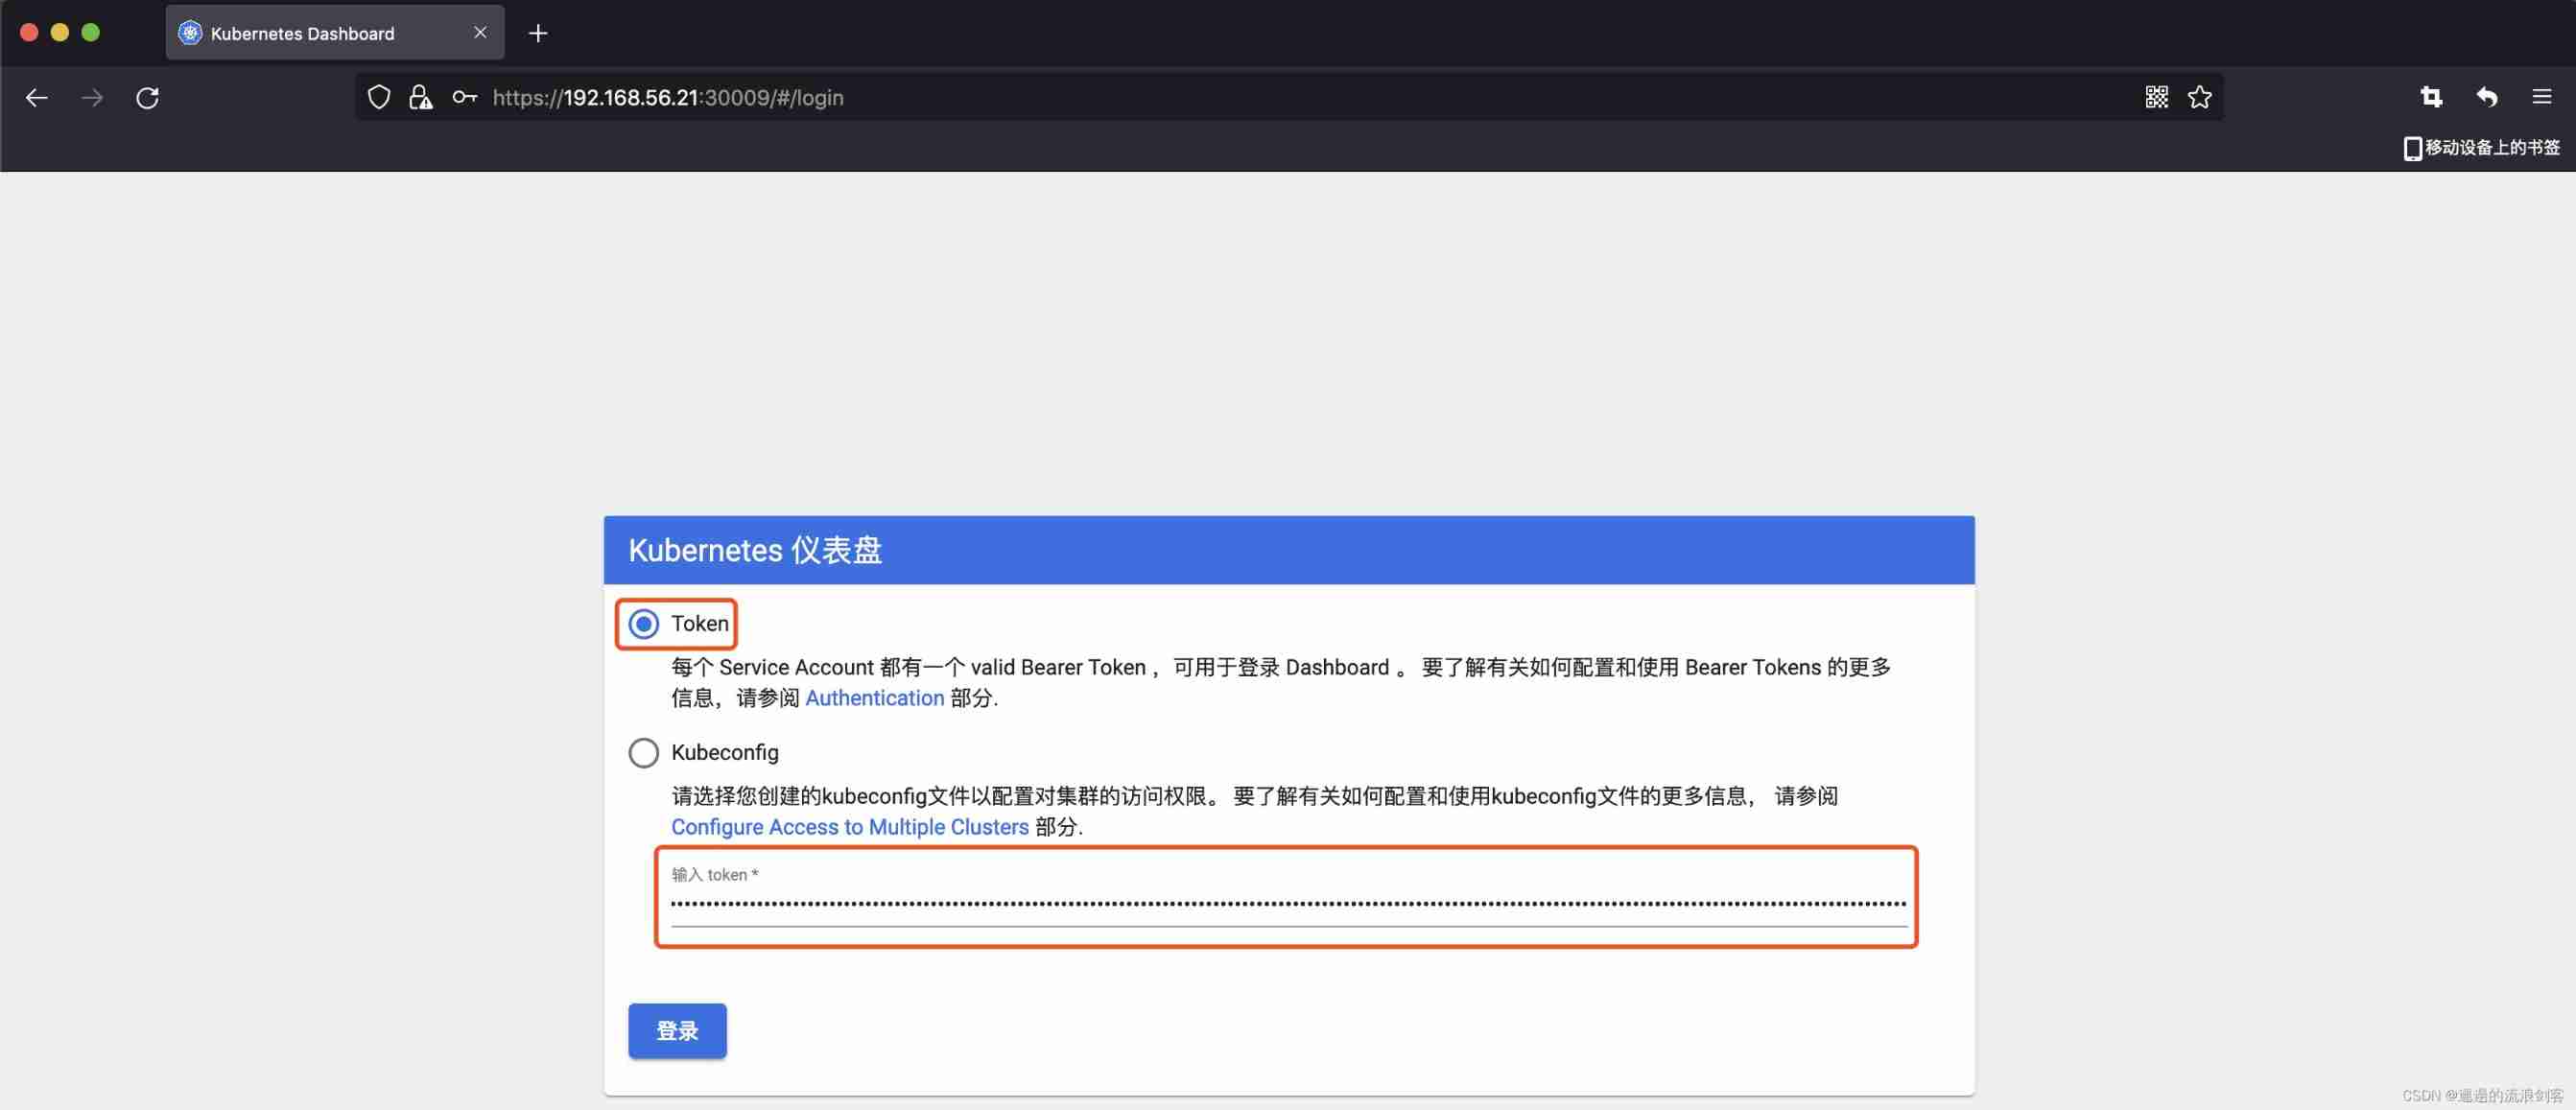Go back to the previous page
2576x1110 pixels.
click(37, 97)
